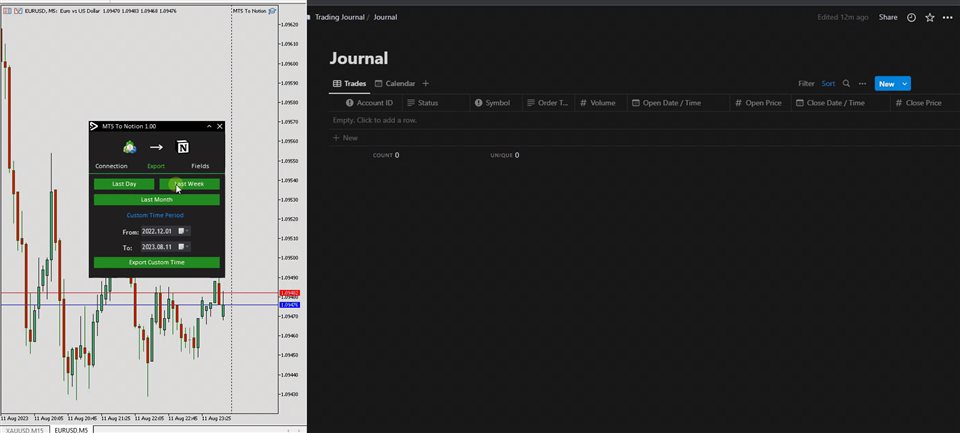Export trades from Last Month
This screenshot has height=433, width=960.
click(157, 200)
